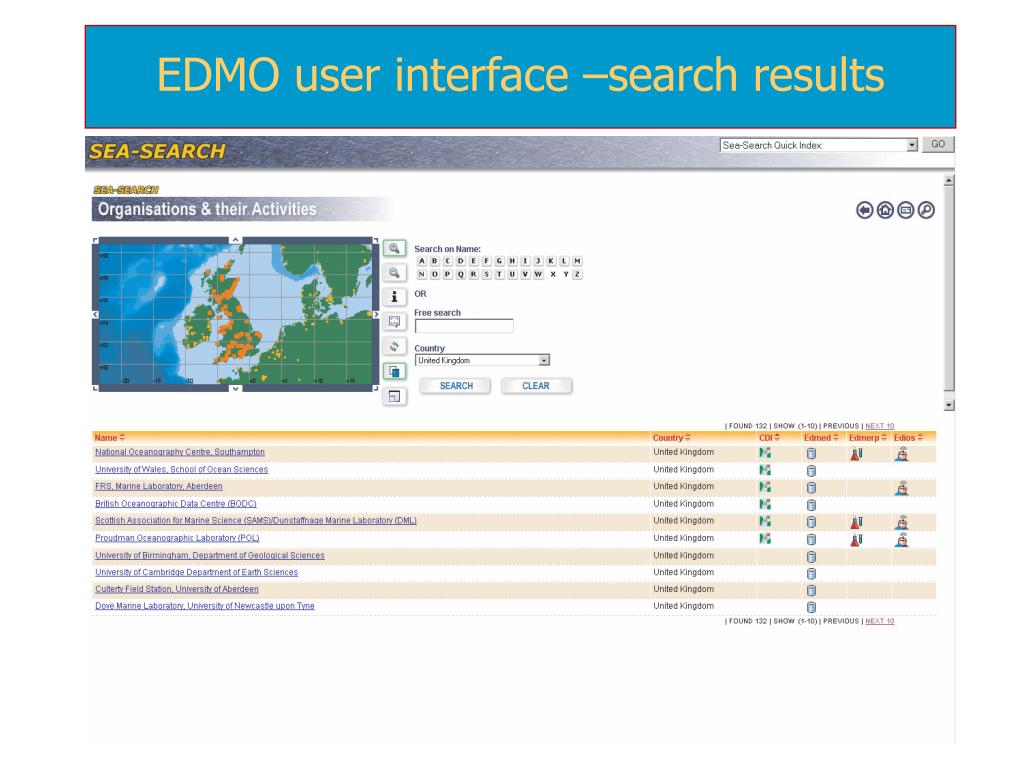Click scrollbar up arrow of the page
1024x768 pixels.
point(949,180)
